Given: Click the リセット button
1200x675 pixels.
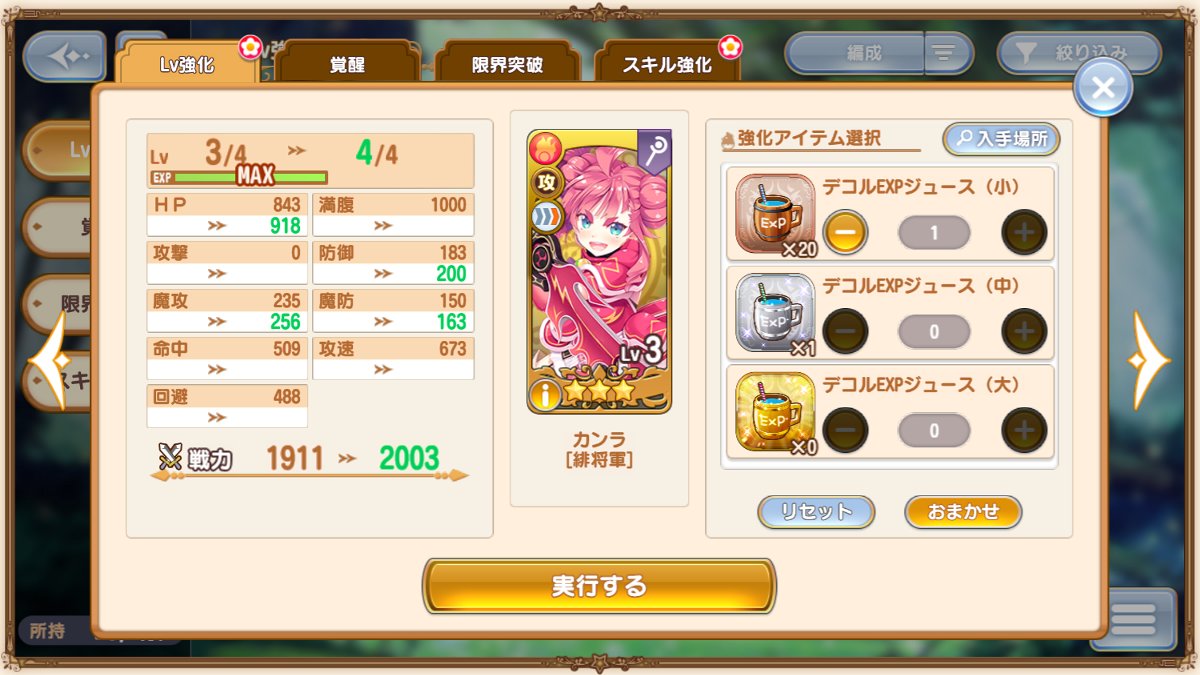Looking at the screenshot, I should pyautogui.click(x=816, y=511).
